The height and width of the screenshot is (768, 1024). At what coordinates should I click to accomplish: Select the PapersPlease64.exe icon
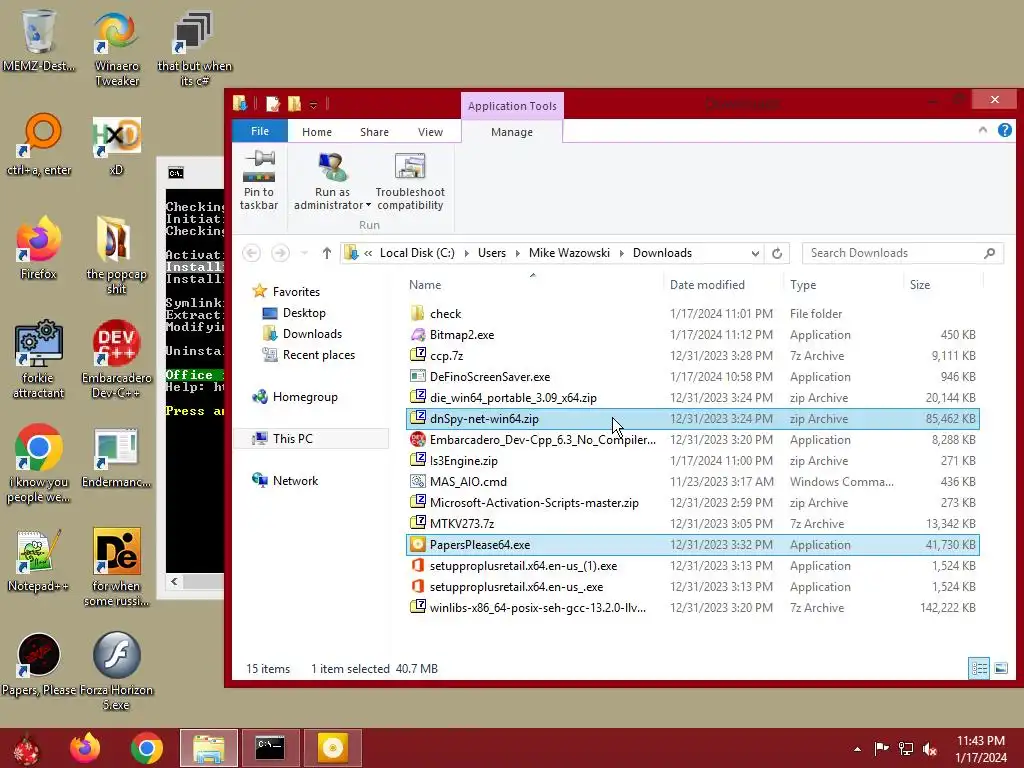coord(417,545)
